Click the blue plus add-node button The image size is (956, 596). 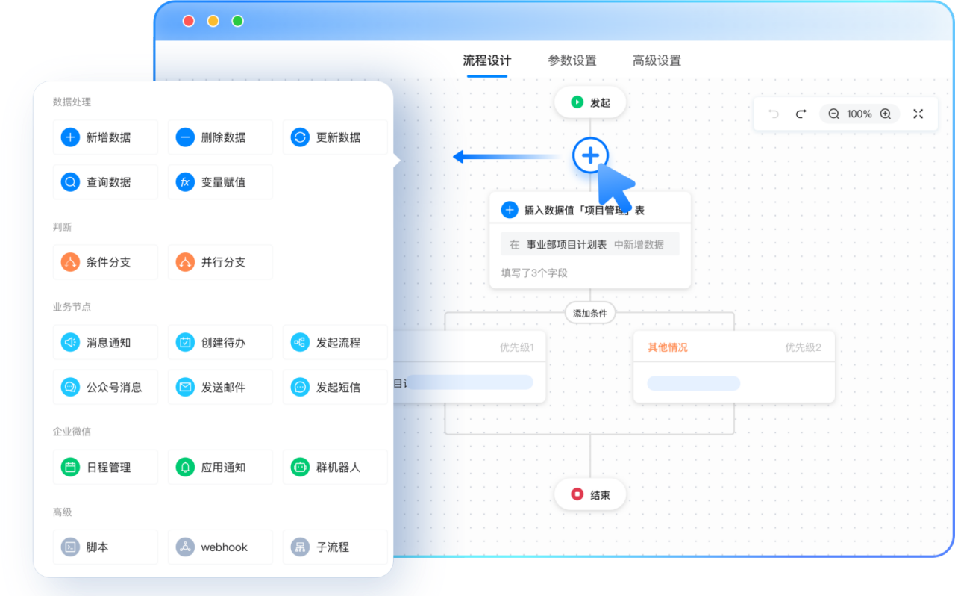coord(590,156)
